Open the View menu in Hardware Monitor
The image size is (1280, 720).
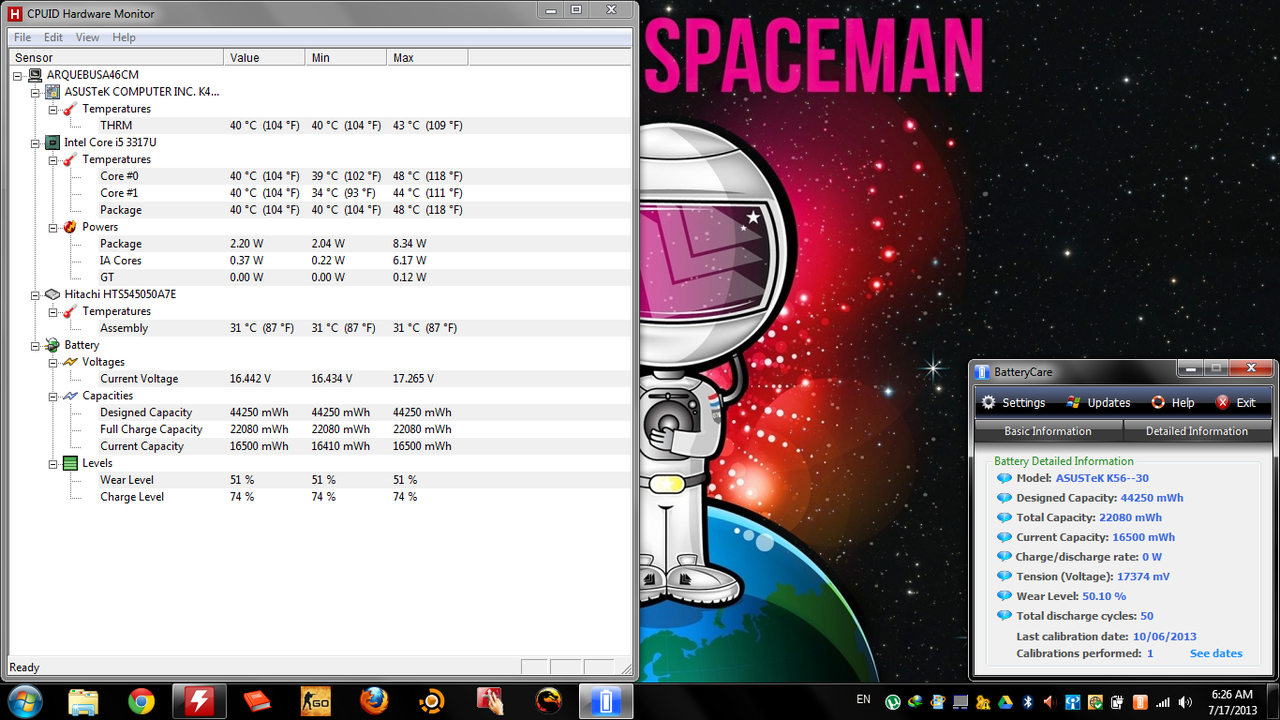[87, 37]
